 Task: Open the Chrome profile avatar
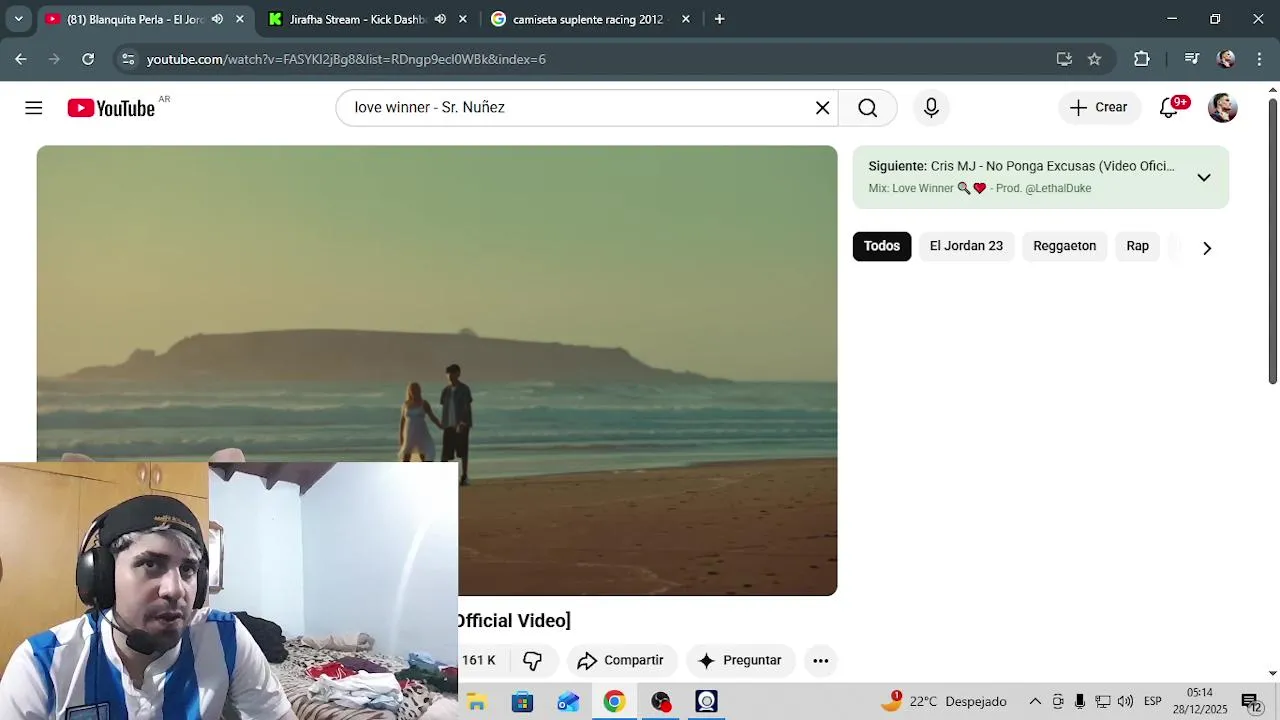(1226, 59)
